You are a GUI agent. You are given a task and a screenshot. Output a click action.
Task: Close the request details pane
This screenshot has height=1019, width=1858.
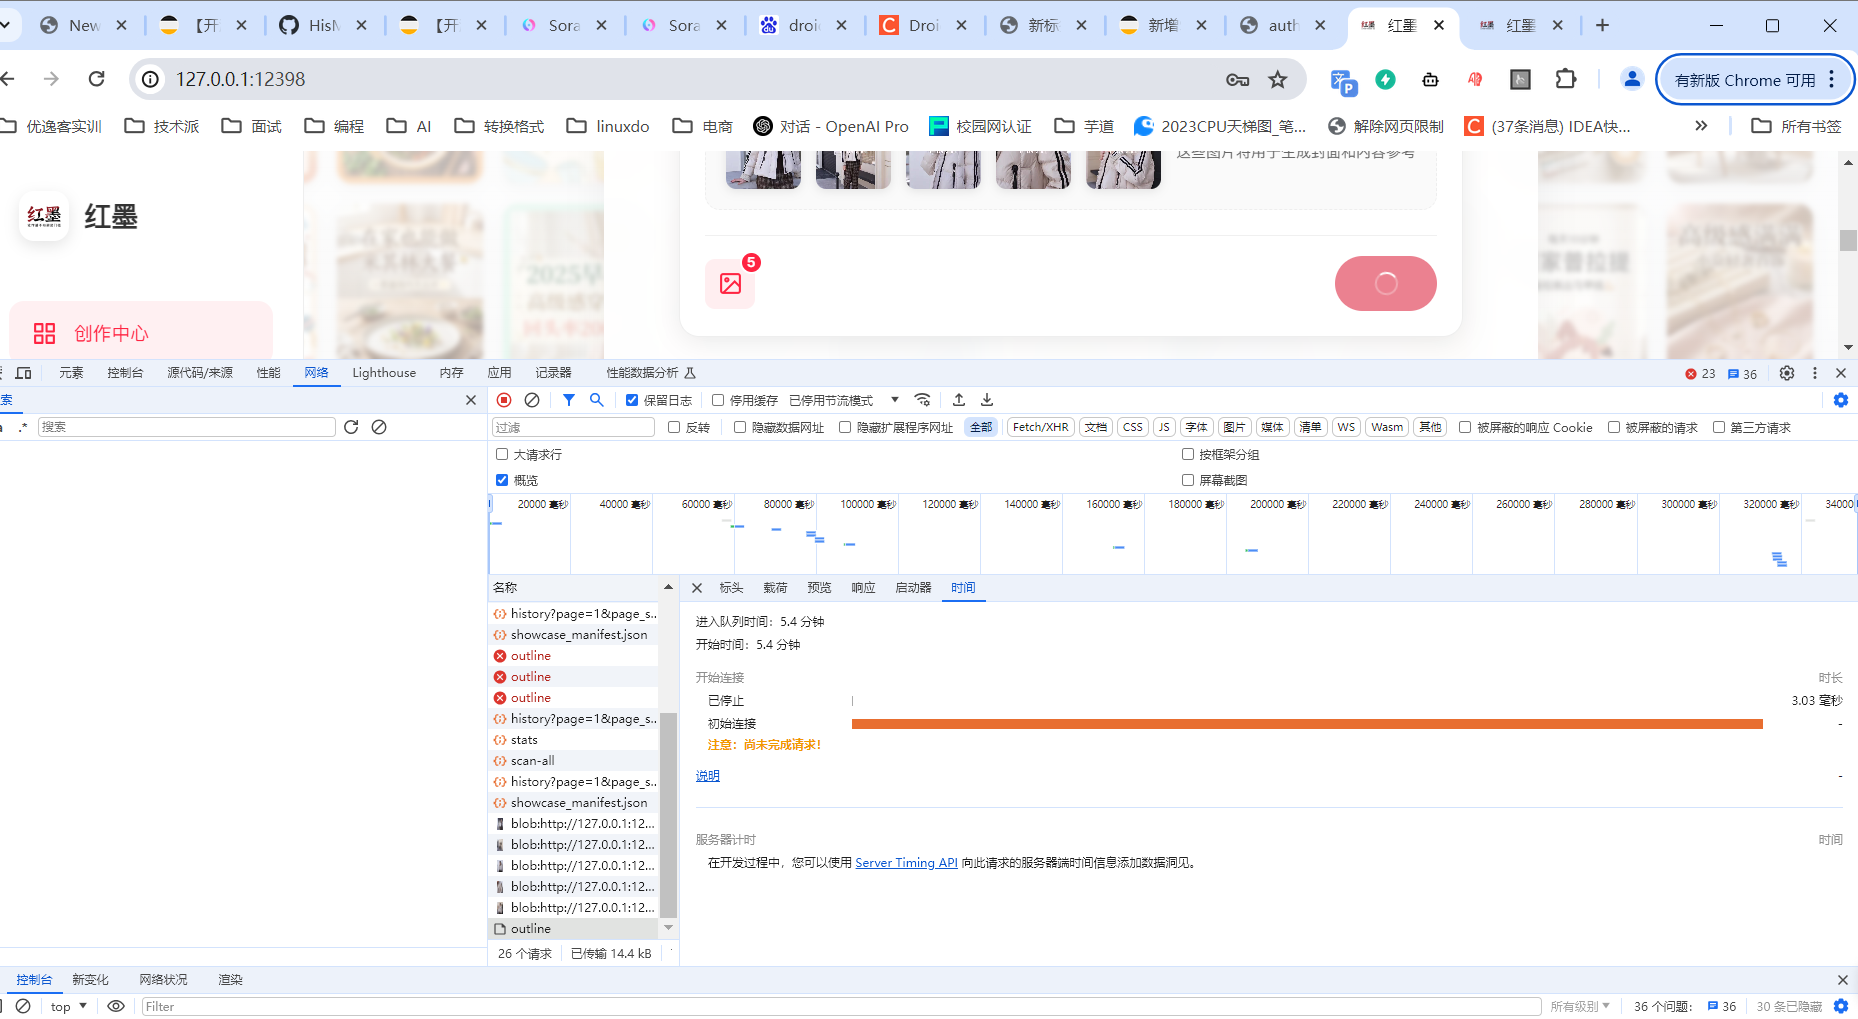697,588
